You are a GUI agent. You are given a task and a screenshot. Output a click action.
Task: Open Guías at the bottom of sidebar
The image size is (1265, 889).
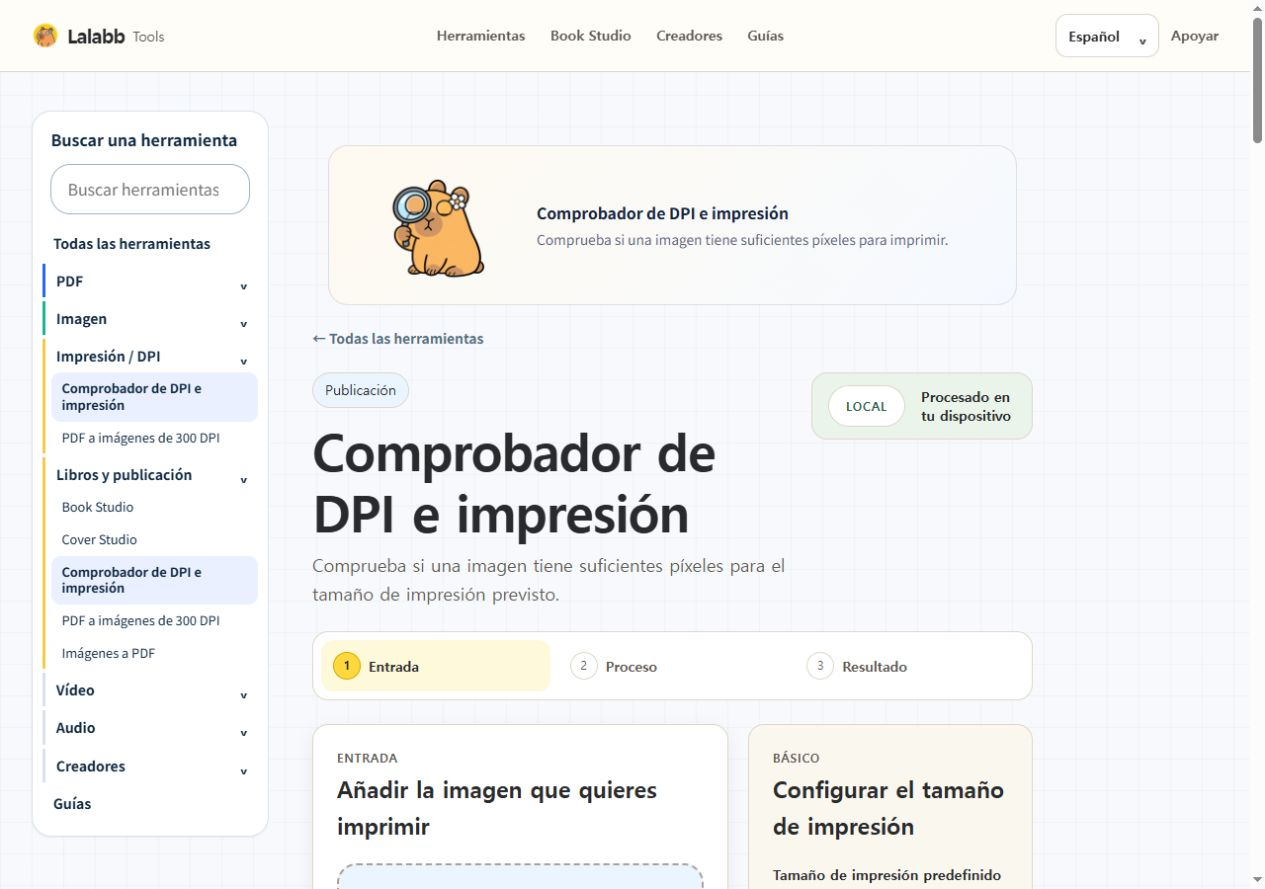click(72, 804)
